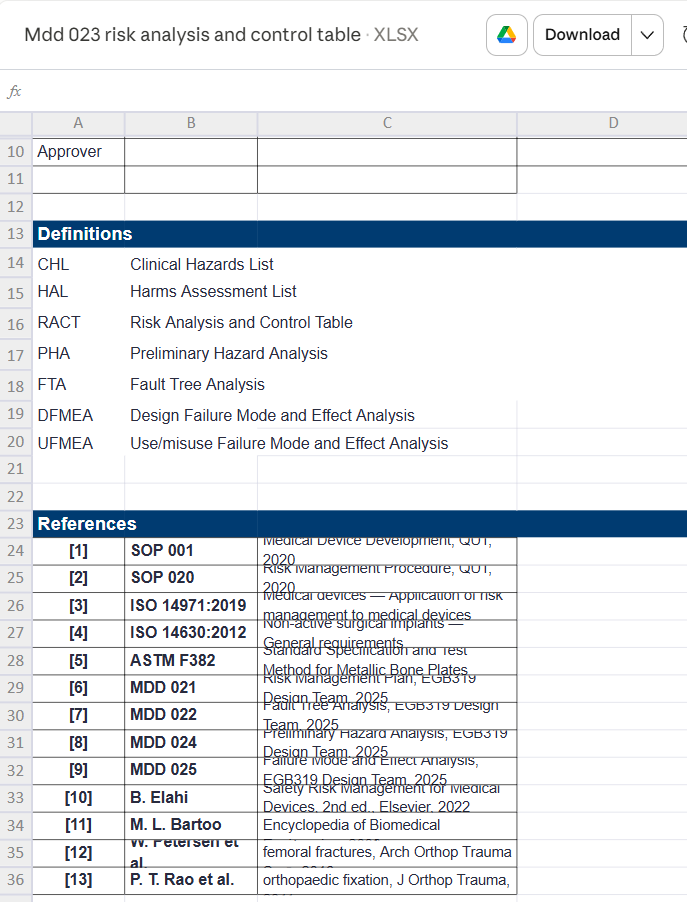Select column A header
Screen dimensions: 687x902
(x=78, y=123)
